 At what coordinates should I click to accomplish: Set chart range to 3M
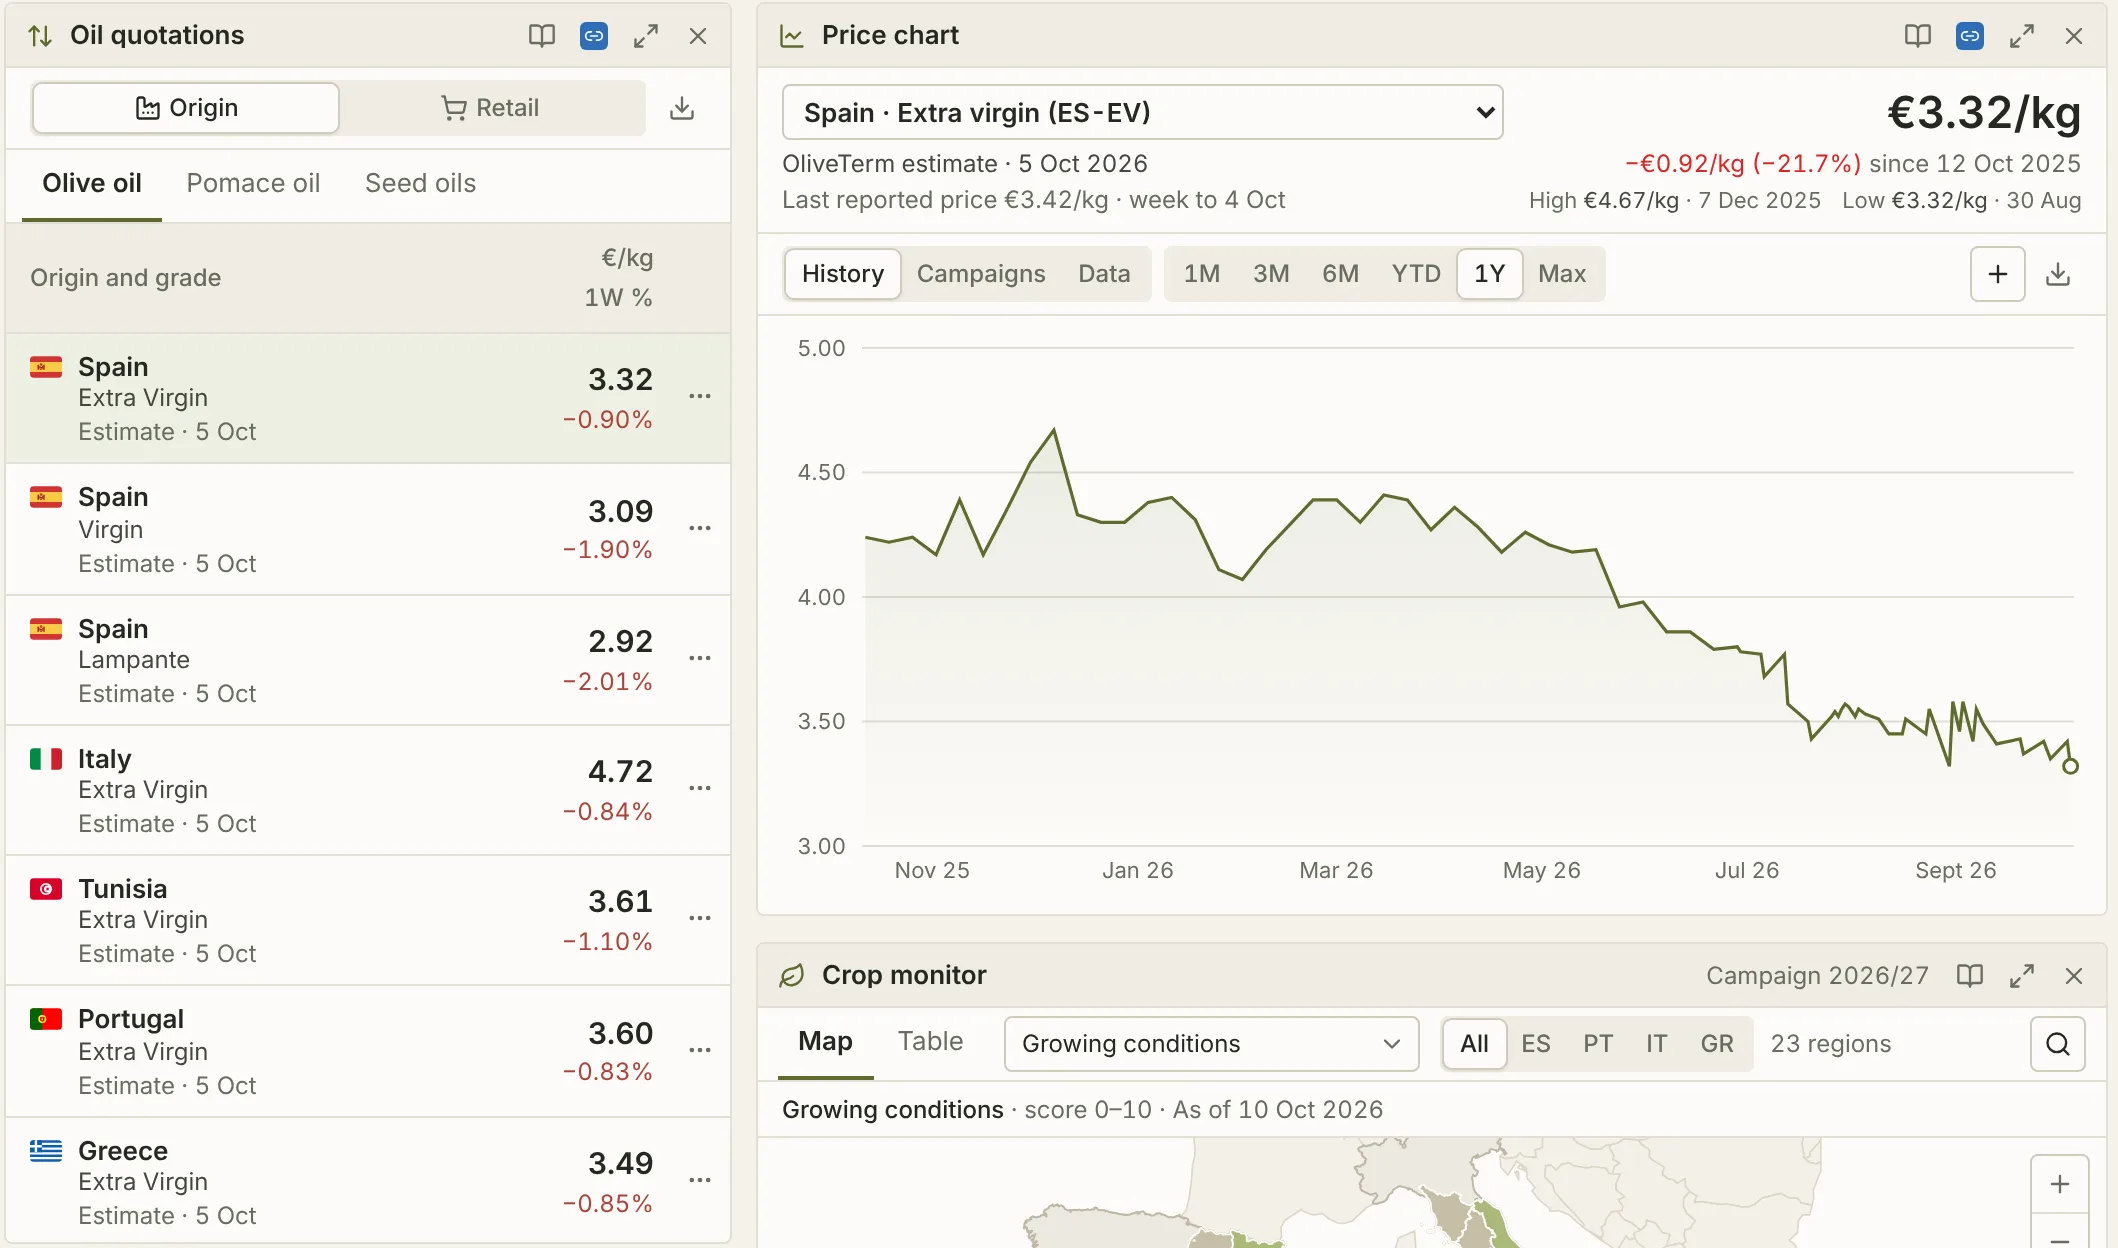tap(1271, 274)
